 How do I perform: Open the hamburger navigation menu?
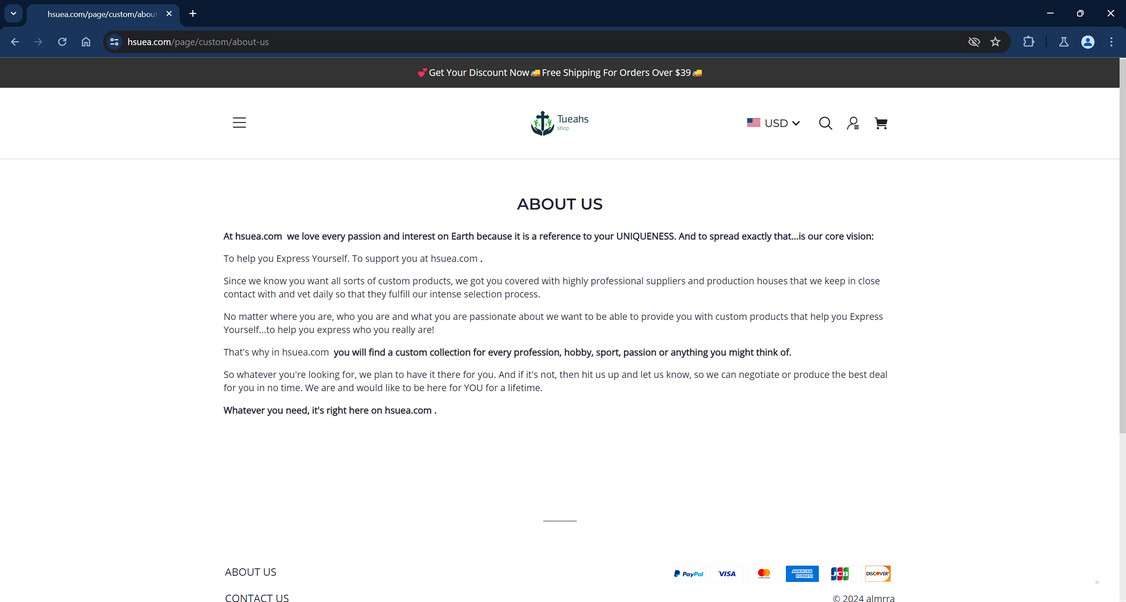(239, 122)
